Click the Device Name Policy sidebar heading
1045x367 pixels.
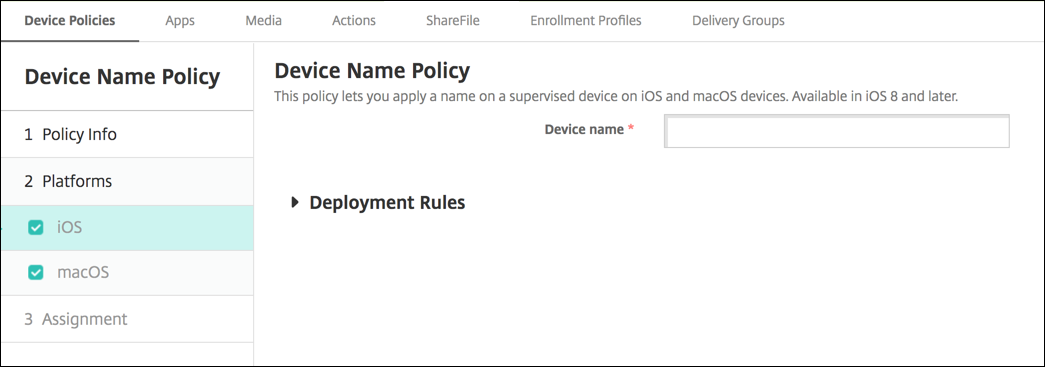122,77
